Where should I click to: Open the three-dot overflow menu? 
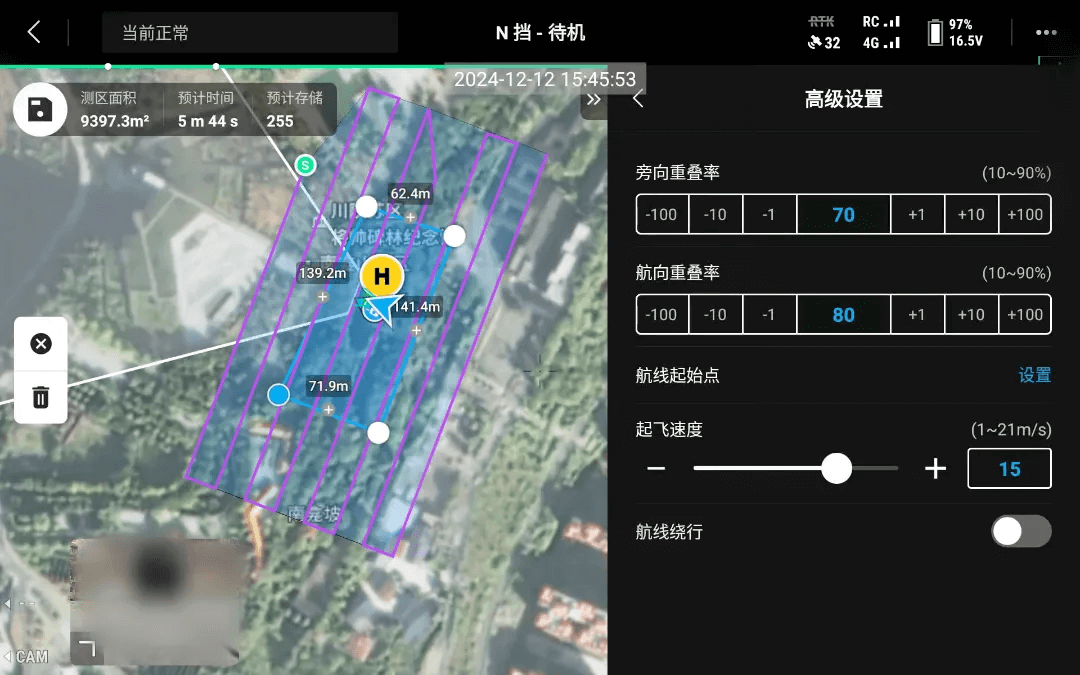click(x=1046, y=32)
